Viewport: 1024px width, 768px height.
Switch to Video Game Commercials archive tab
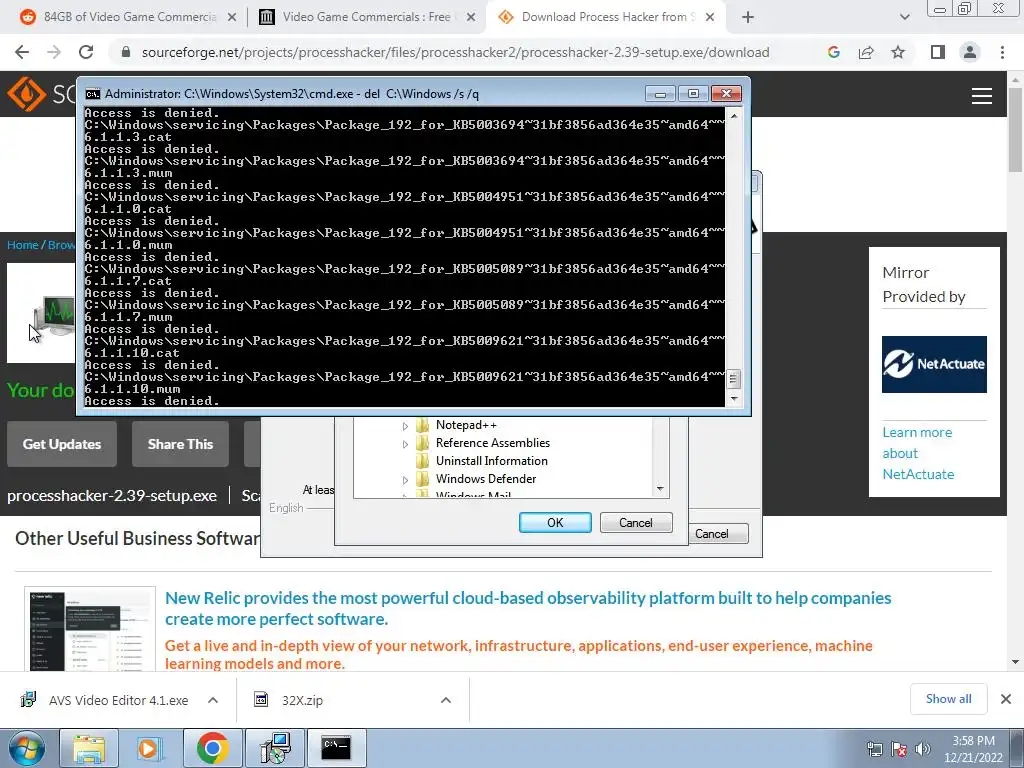click(x=366, y=17)
